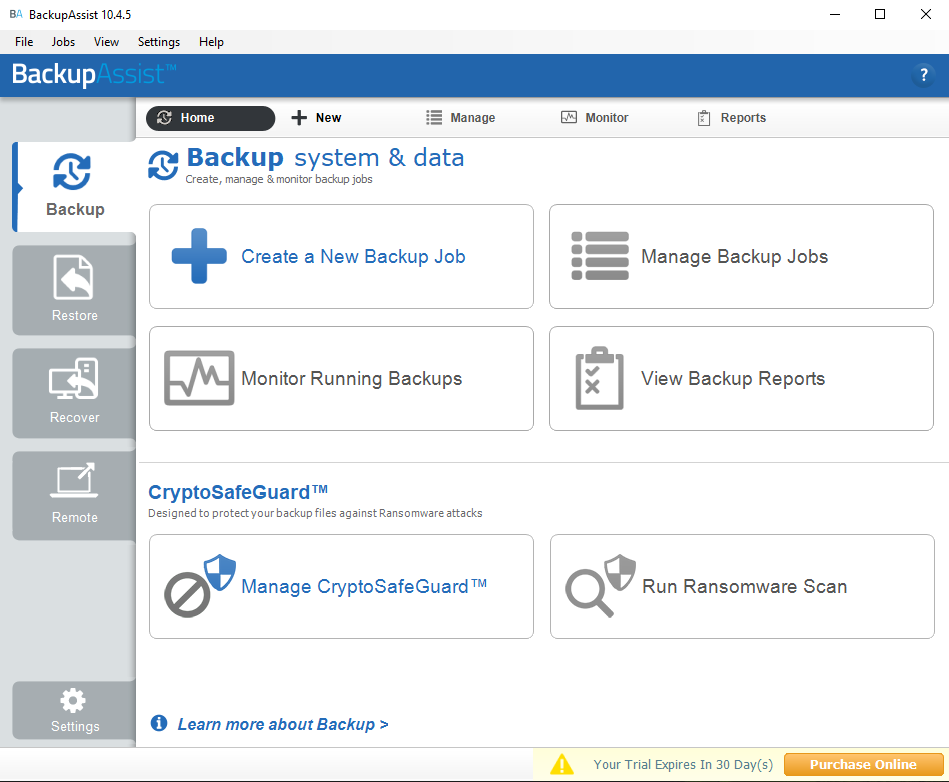This screenshot has width=949, height=782.
Task: Minimize the BackupAssist window
Action: point(835,15)
